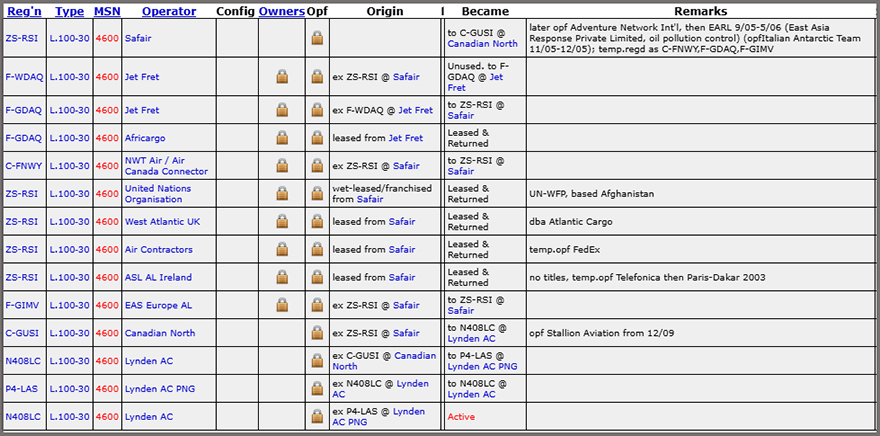Click the remark 'temp.opf FedEx'
Screen dimensions: 880x436
tap(564, 249)
